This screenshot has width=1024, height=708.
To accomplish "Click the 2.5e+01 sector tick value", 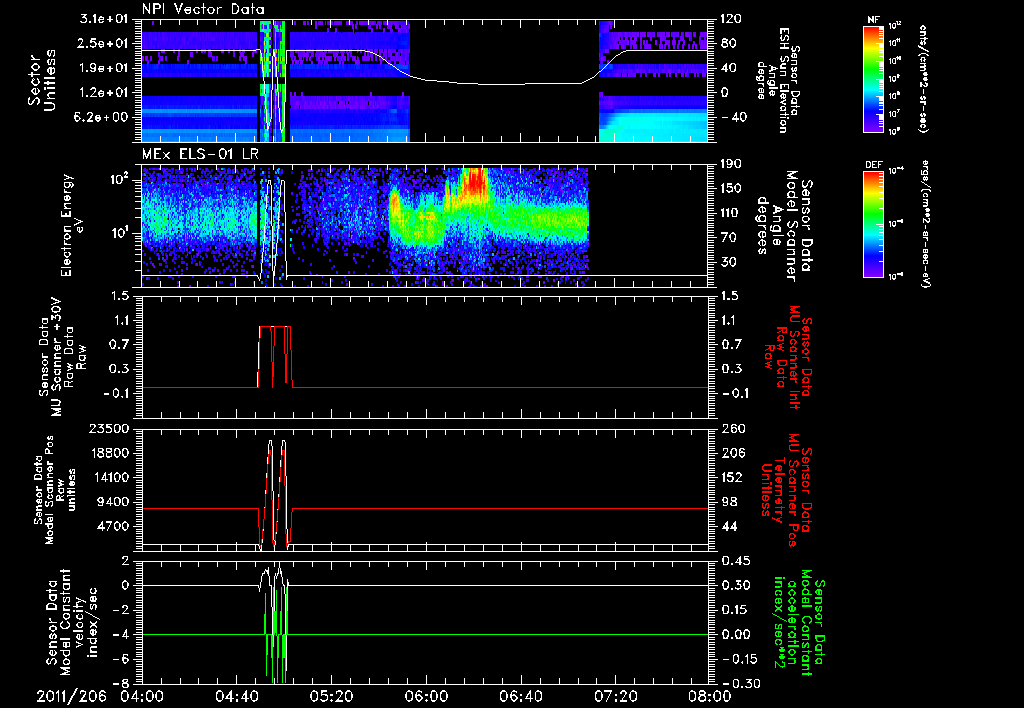I will 103,43.
